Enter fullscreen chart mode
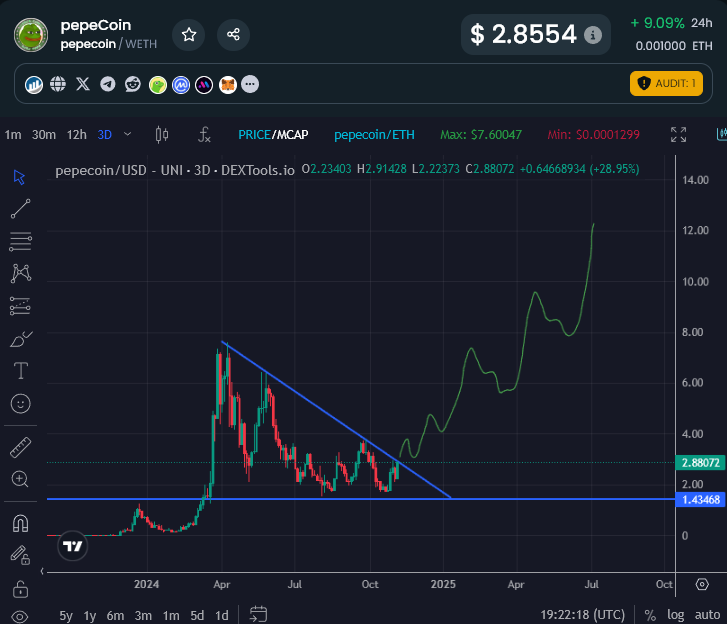This screenshot has width=727, height=624. (678, 134)
